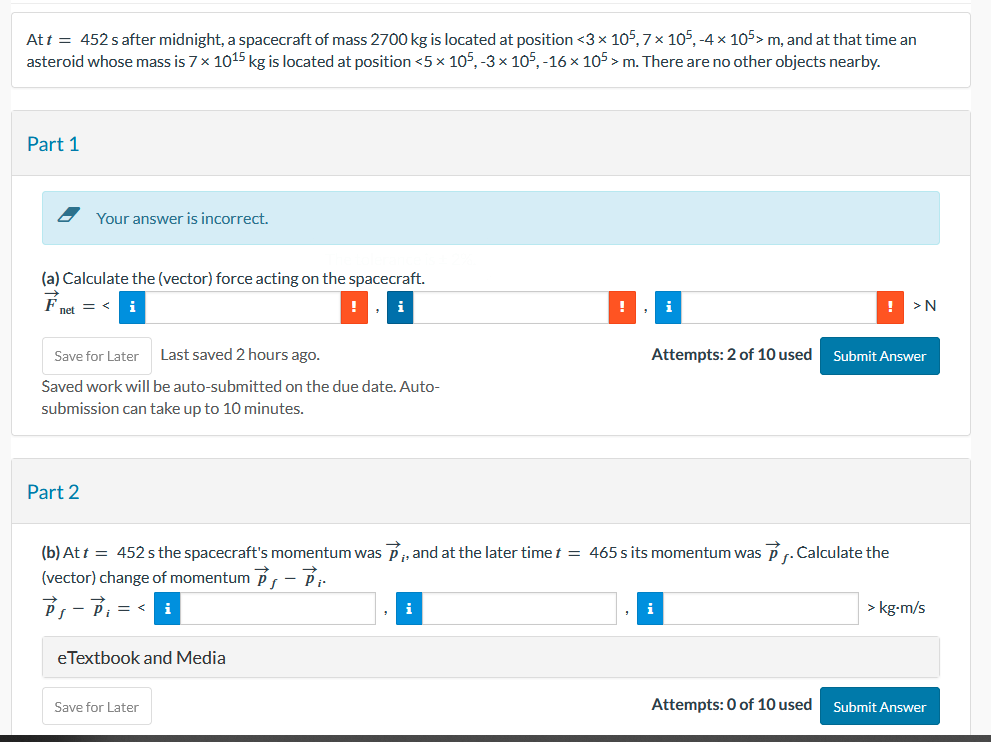The width and height of the screenshot is (991, 742).
Task: Click the info icon for the momentum z-component
Action: coord(649,607)
